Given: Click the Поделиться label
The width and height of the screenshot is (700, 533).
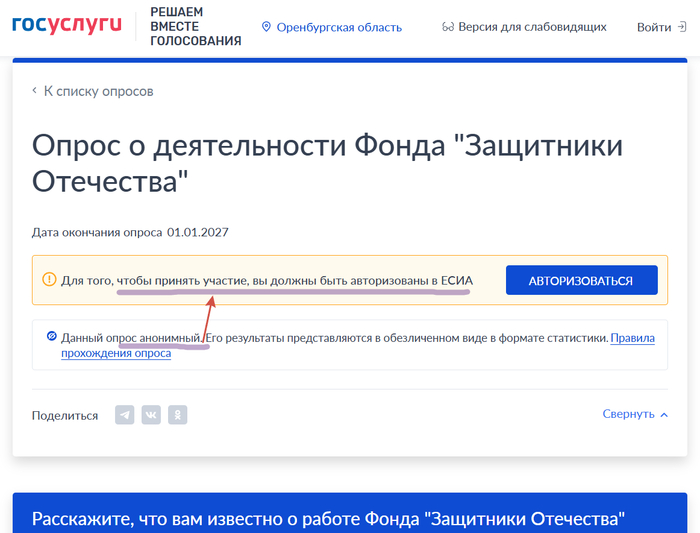Looking at the screenshot, I should [65, 416].
